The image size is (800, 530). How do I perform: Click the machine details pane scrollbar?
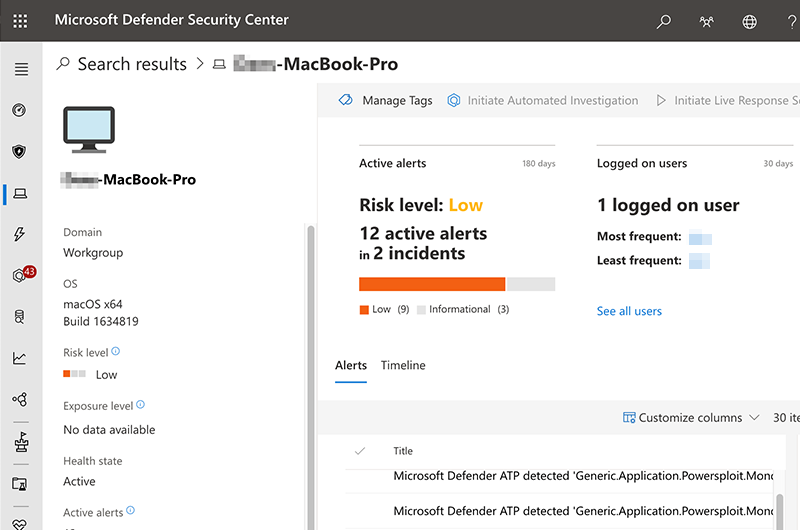click(311, 376)
